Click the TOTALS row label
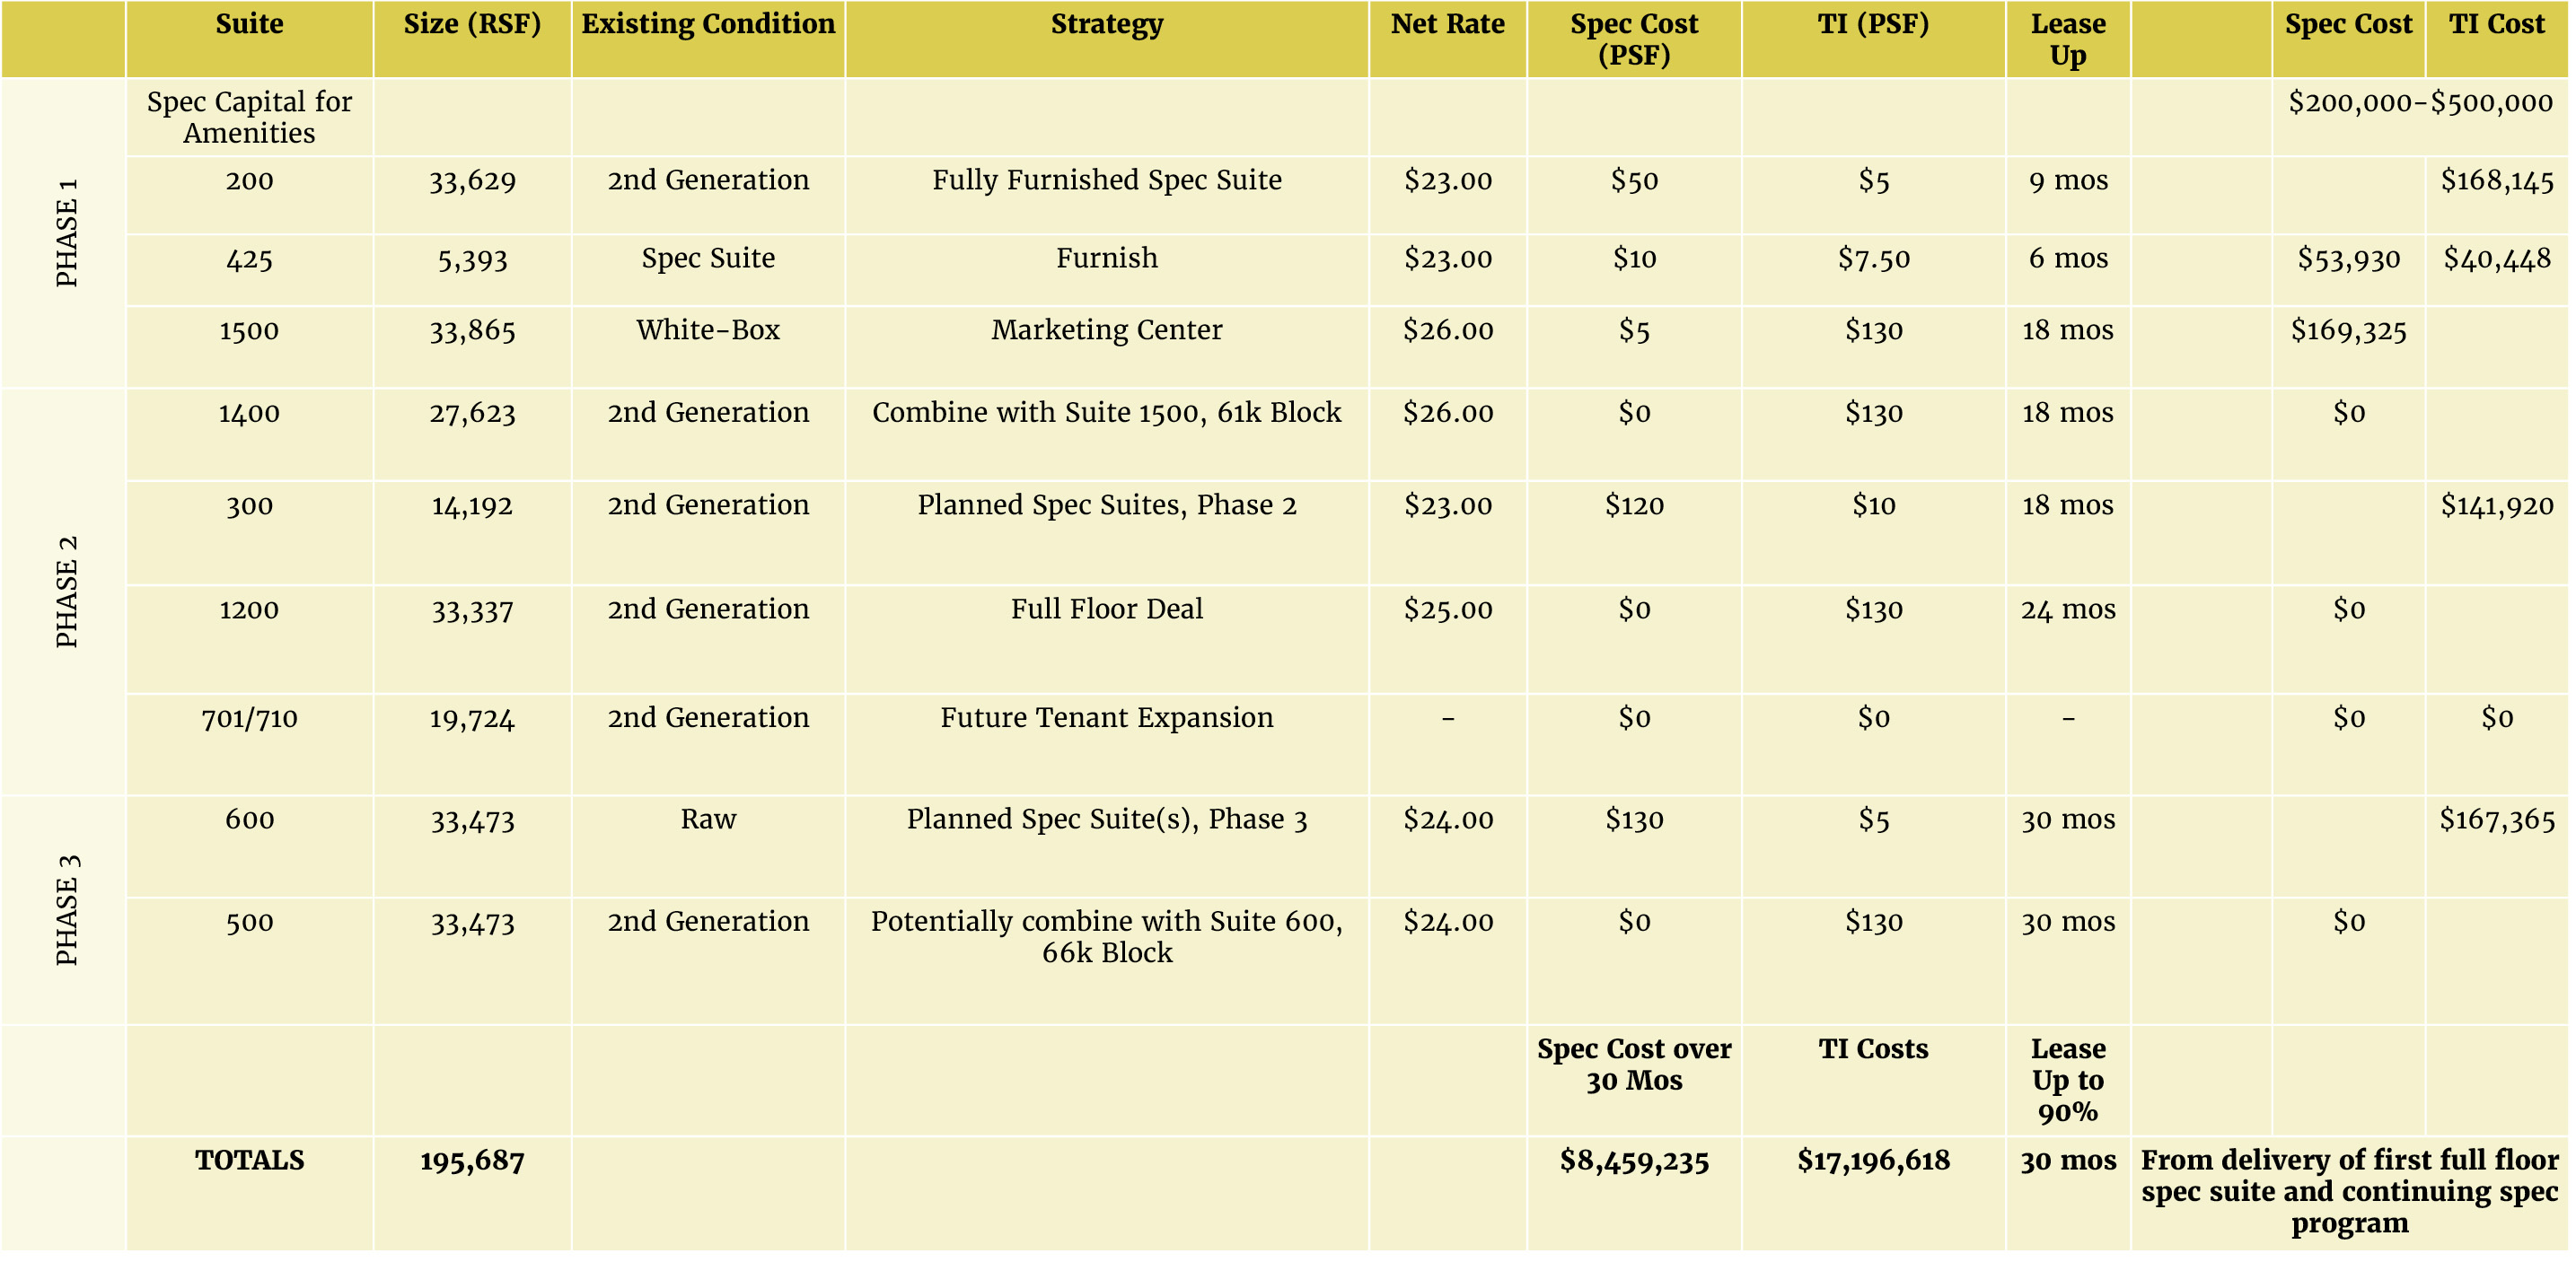This screenshot has width=2576, height=1262. 249,1160
